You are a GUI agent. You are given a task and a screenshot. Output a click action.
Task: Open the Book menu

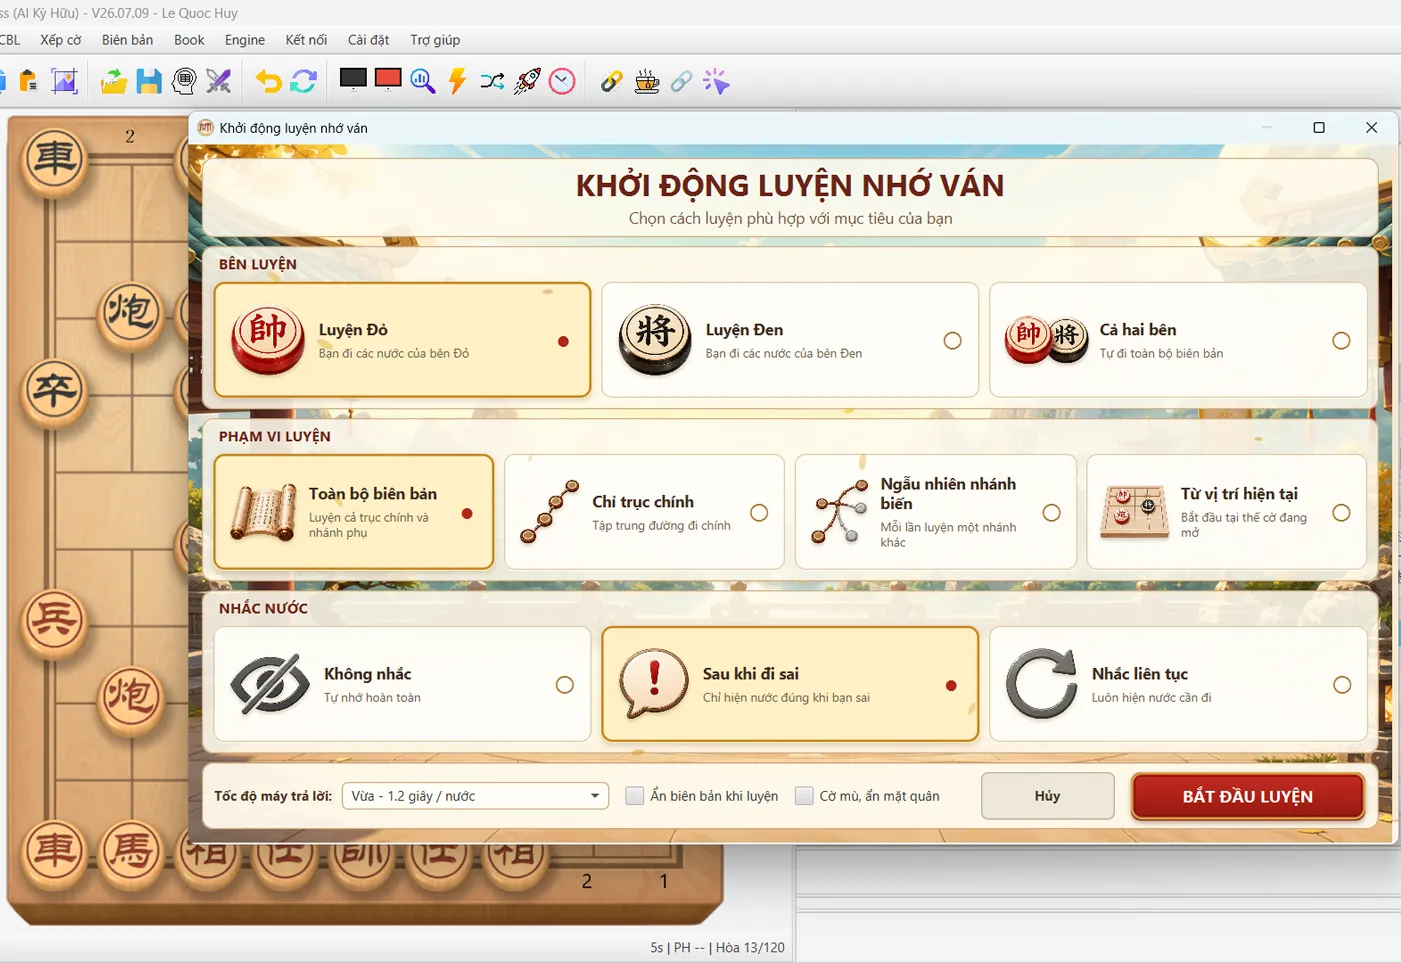click(x=189, y=40)
